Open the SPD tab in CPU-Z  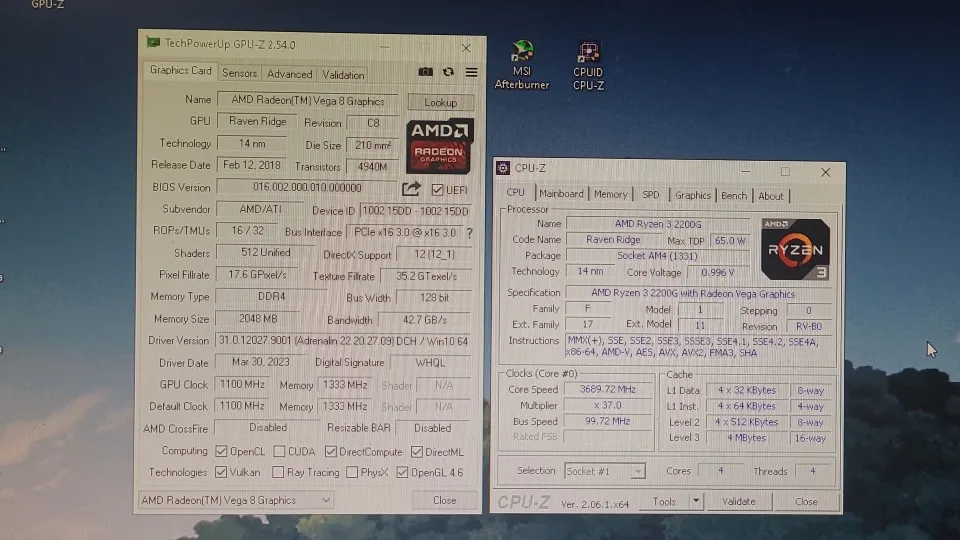(x=651, y=195)
